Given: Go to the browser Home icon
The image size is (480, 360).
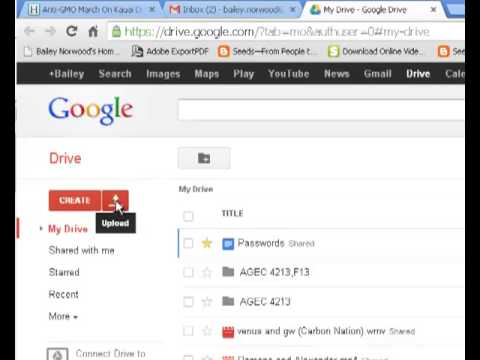Looking at the screenshot, I should click(93, 31).
